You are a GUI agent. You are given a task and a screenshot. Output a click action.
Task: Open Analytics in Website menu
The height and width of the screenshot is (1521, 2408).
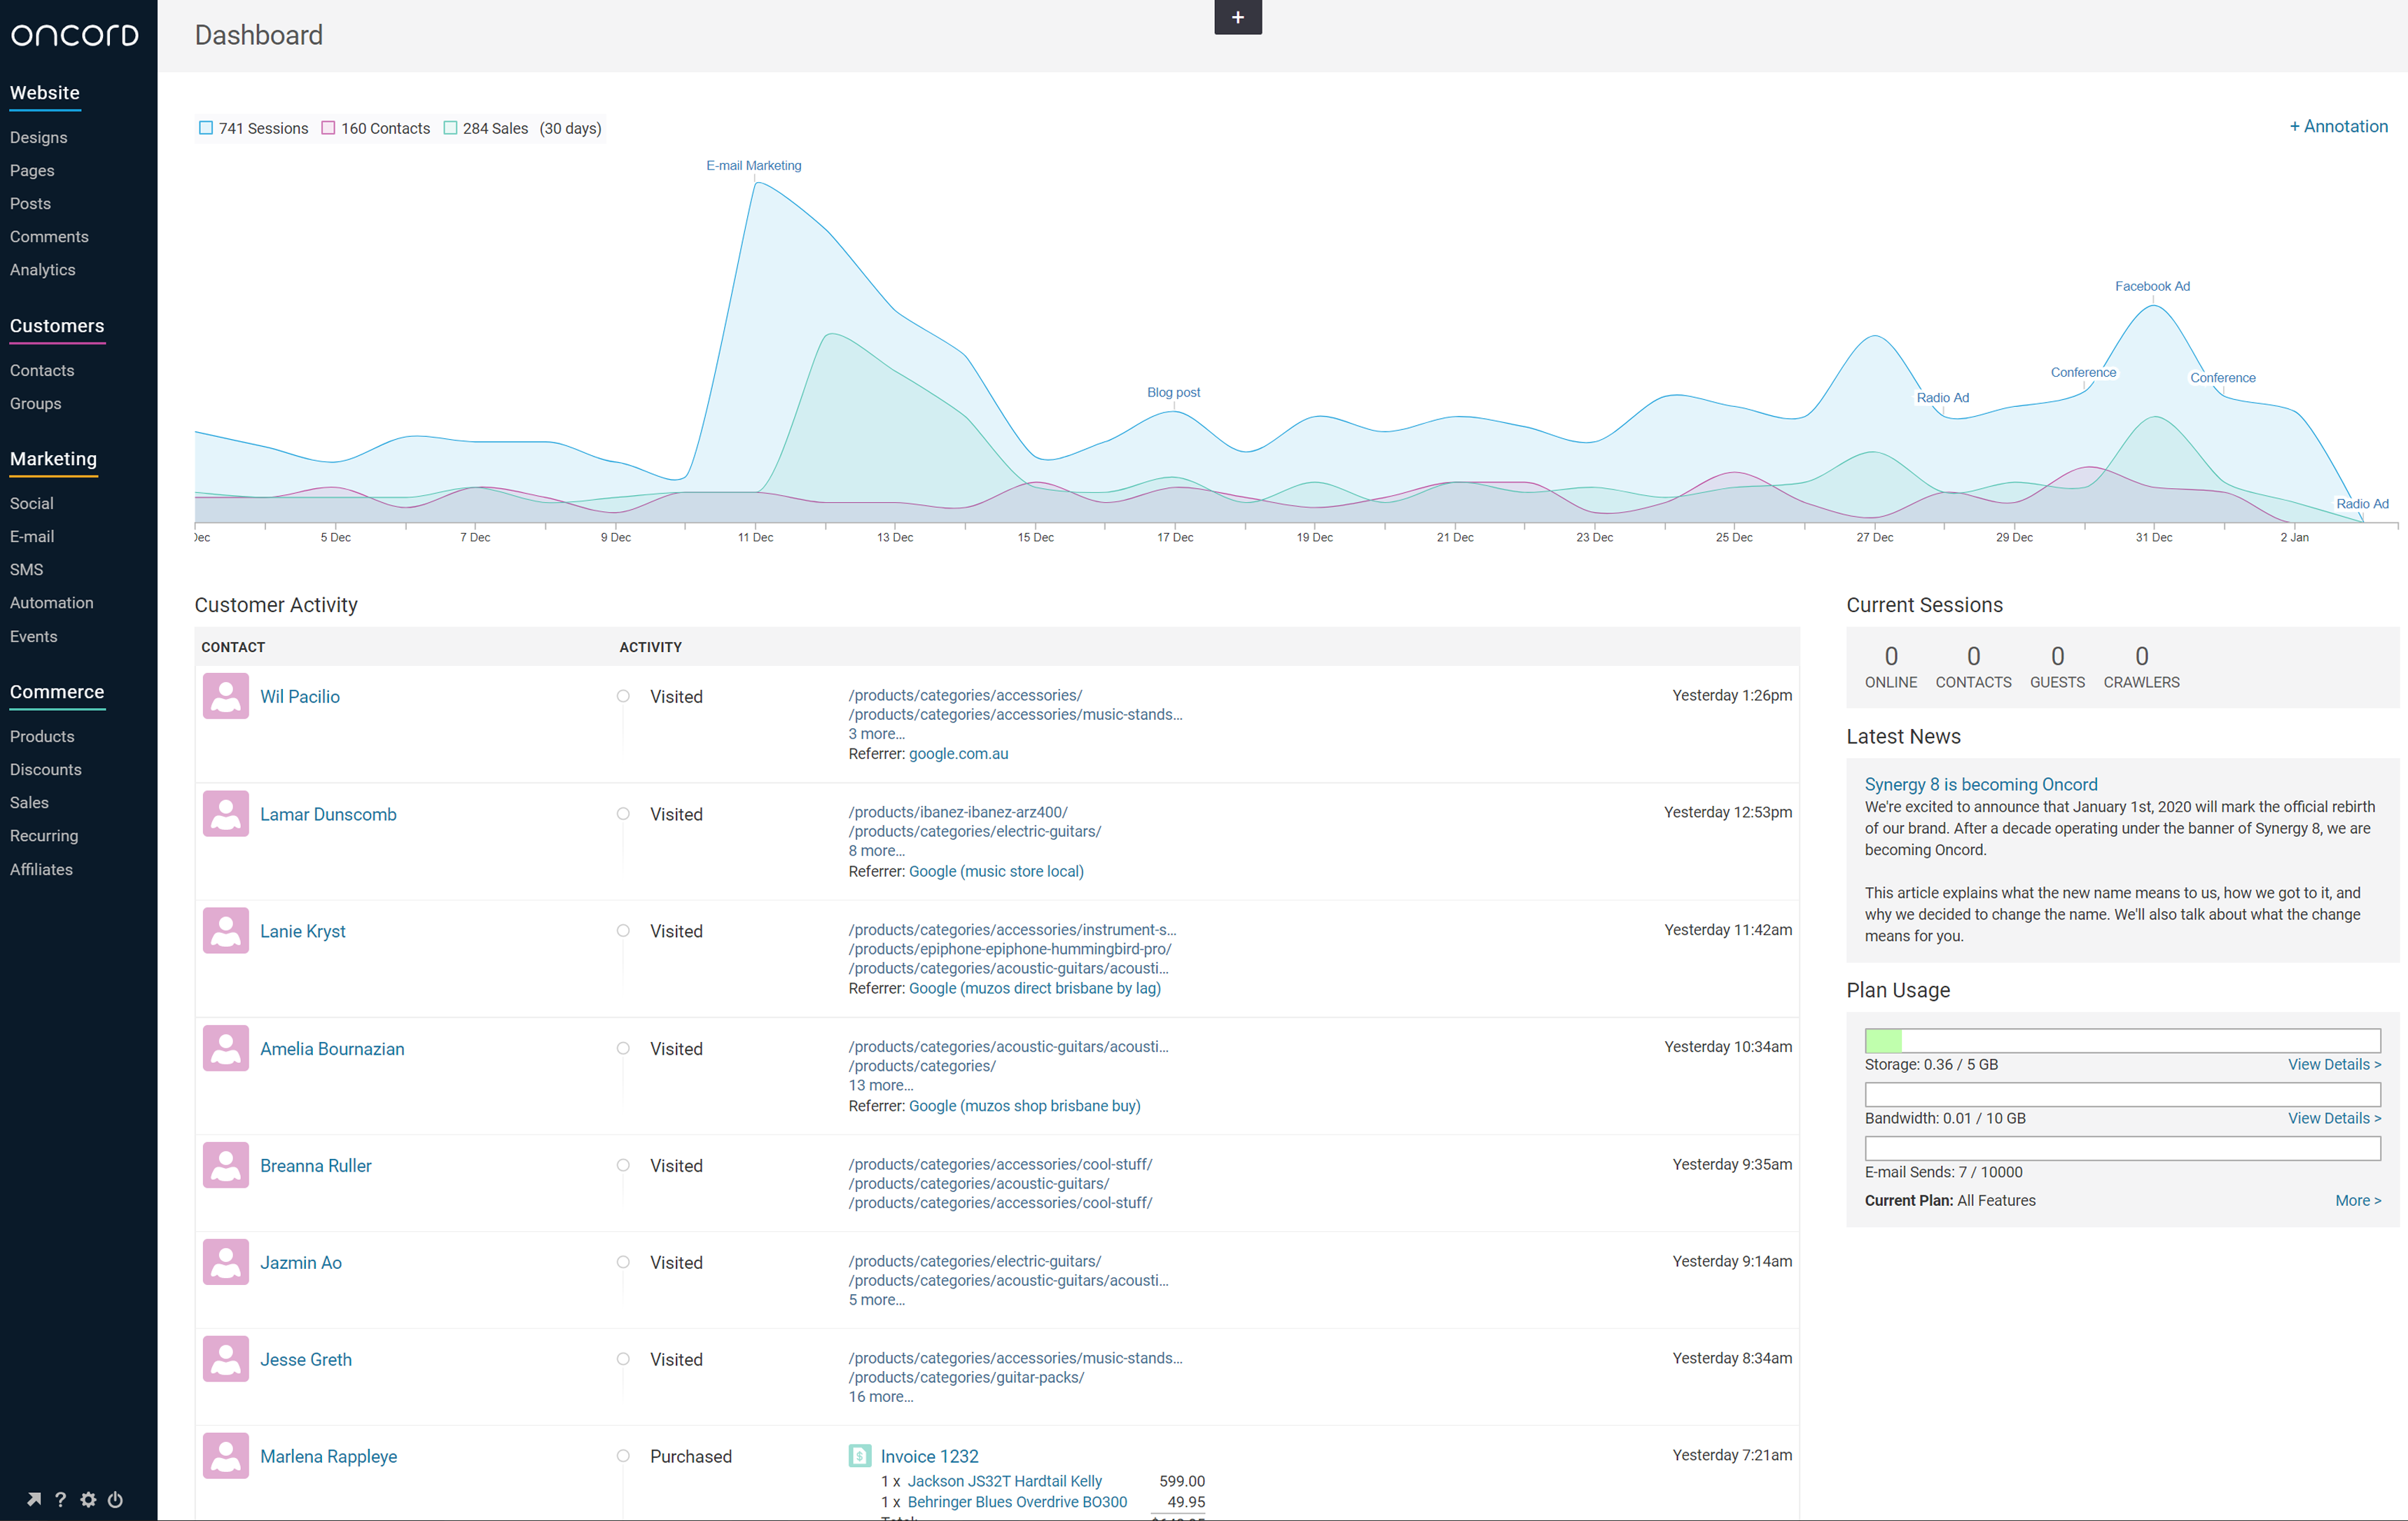(x=43, y=270)
